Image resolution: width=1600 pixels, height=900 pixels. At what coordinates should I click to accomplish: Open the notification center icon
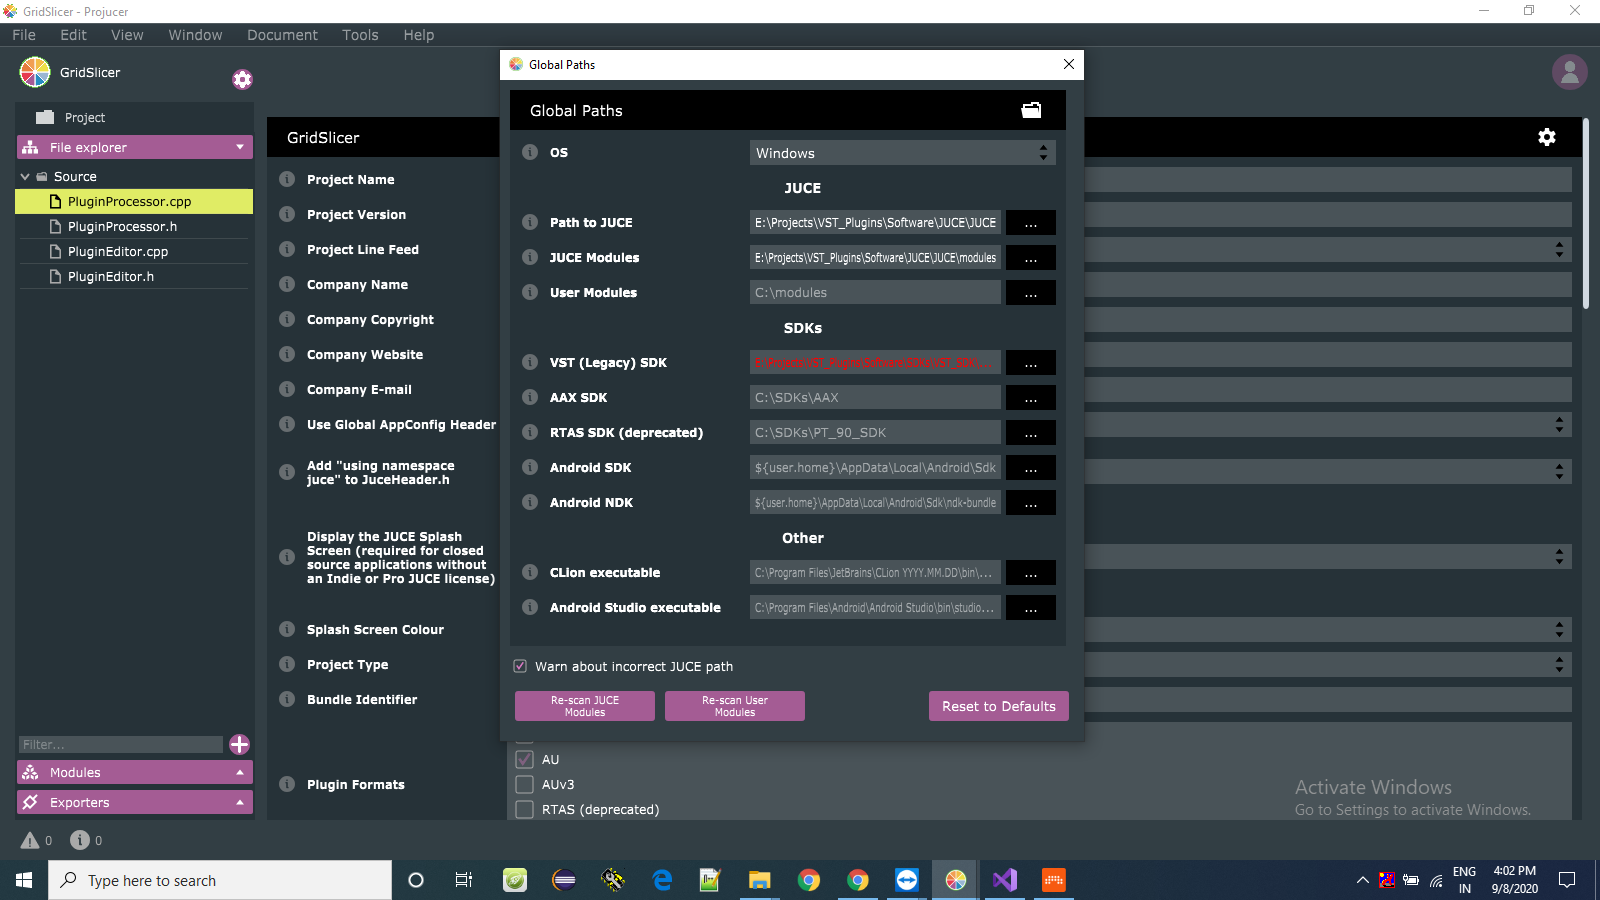1567,880
